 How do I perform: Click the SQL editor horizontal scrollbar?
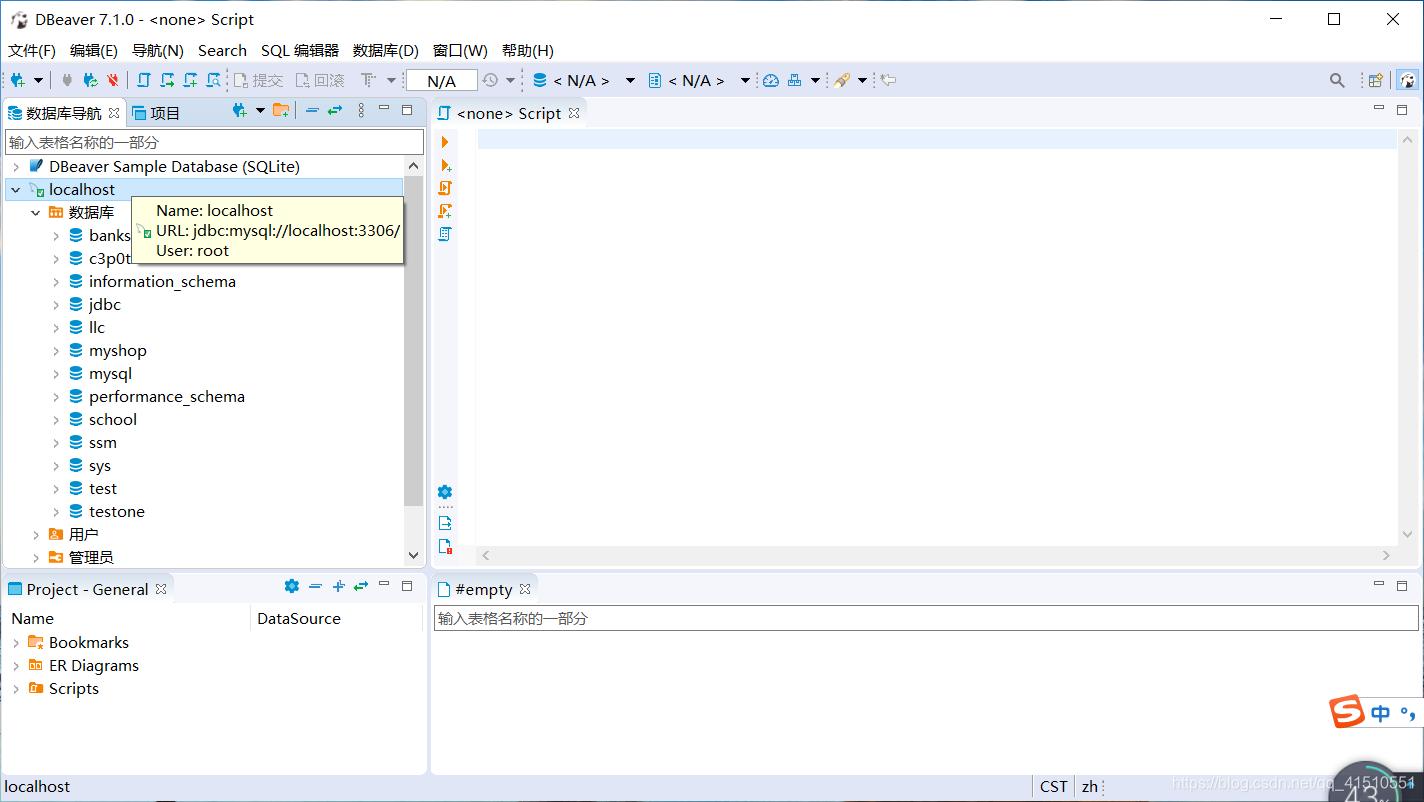click(x=935, y=555)
